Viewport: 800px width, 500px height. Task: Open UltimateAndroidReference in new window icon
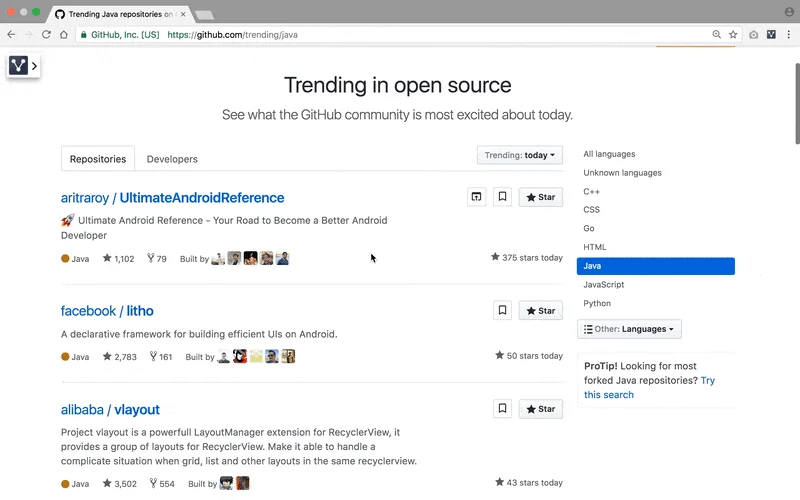[477, 197]
